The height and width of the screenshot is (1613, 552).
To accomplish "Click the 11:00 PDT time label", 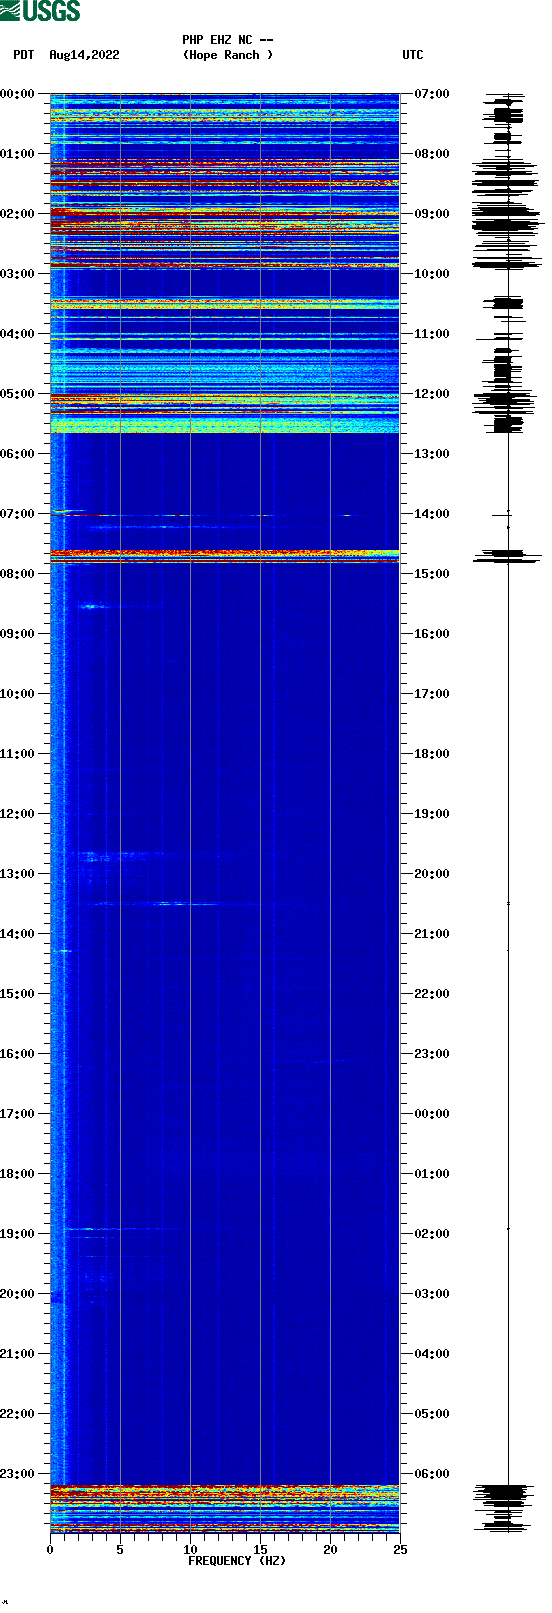I will pos(17,754).
